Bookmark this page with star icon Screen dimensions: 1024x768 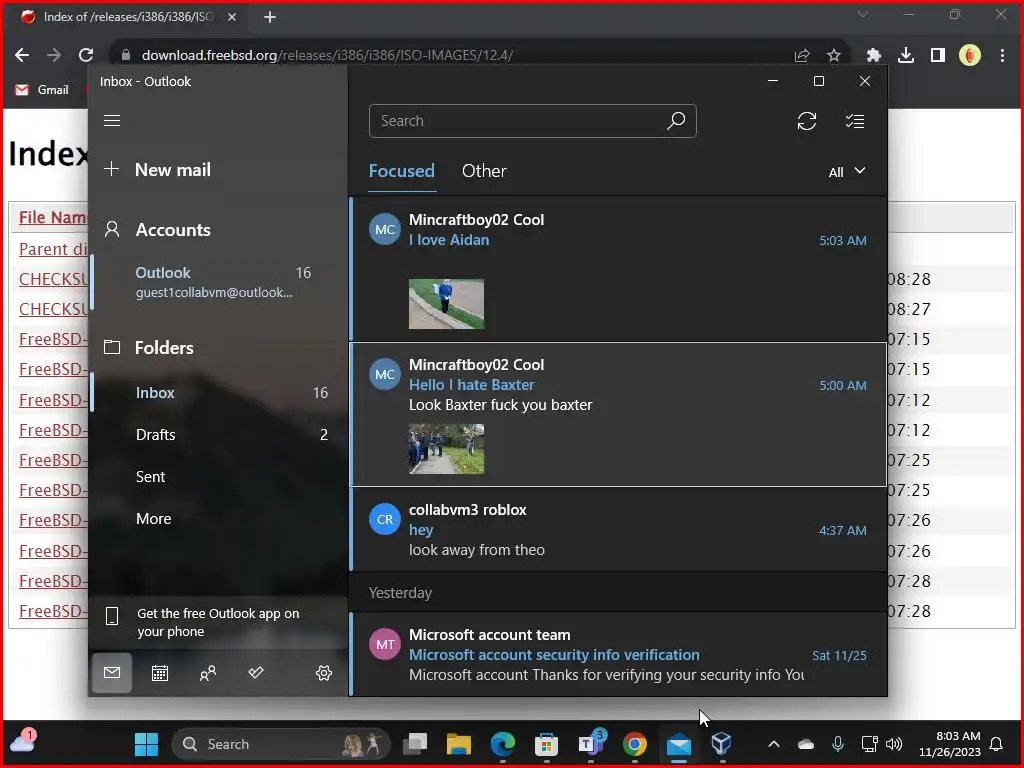(834, 56)
